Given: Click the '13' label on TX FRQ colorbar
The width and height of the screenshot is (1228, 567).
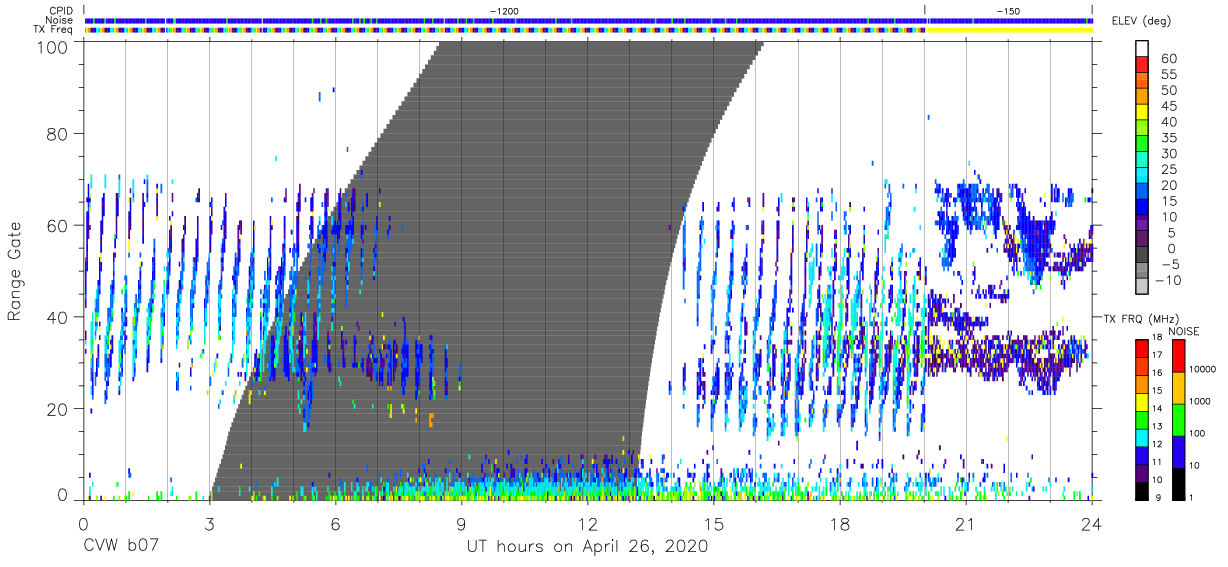Looking at the screenshot, I should point(1157,426).
